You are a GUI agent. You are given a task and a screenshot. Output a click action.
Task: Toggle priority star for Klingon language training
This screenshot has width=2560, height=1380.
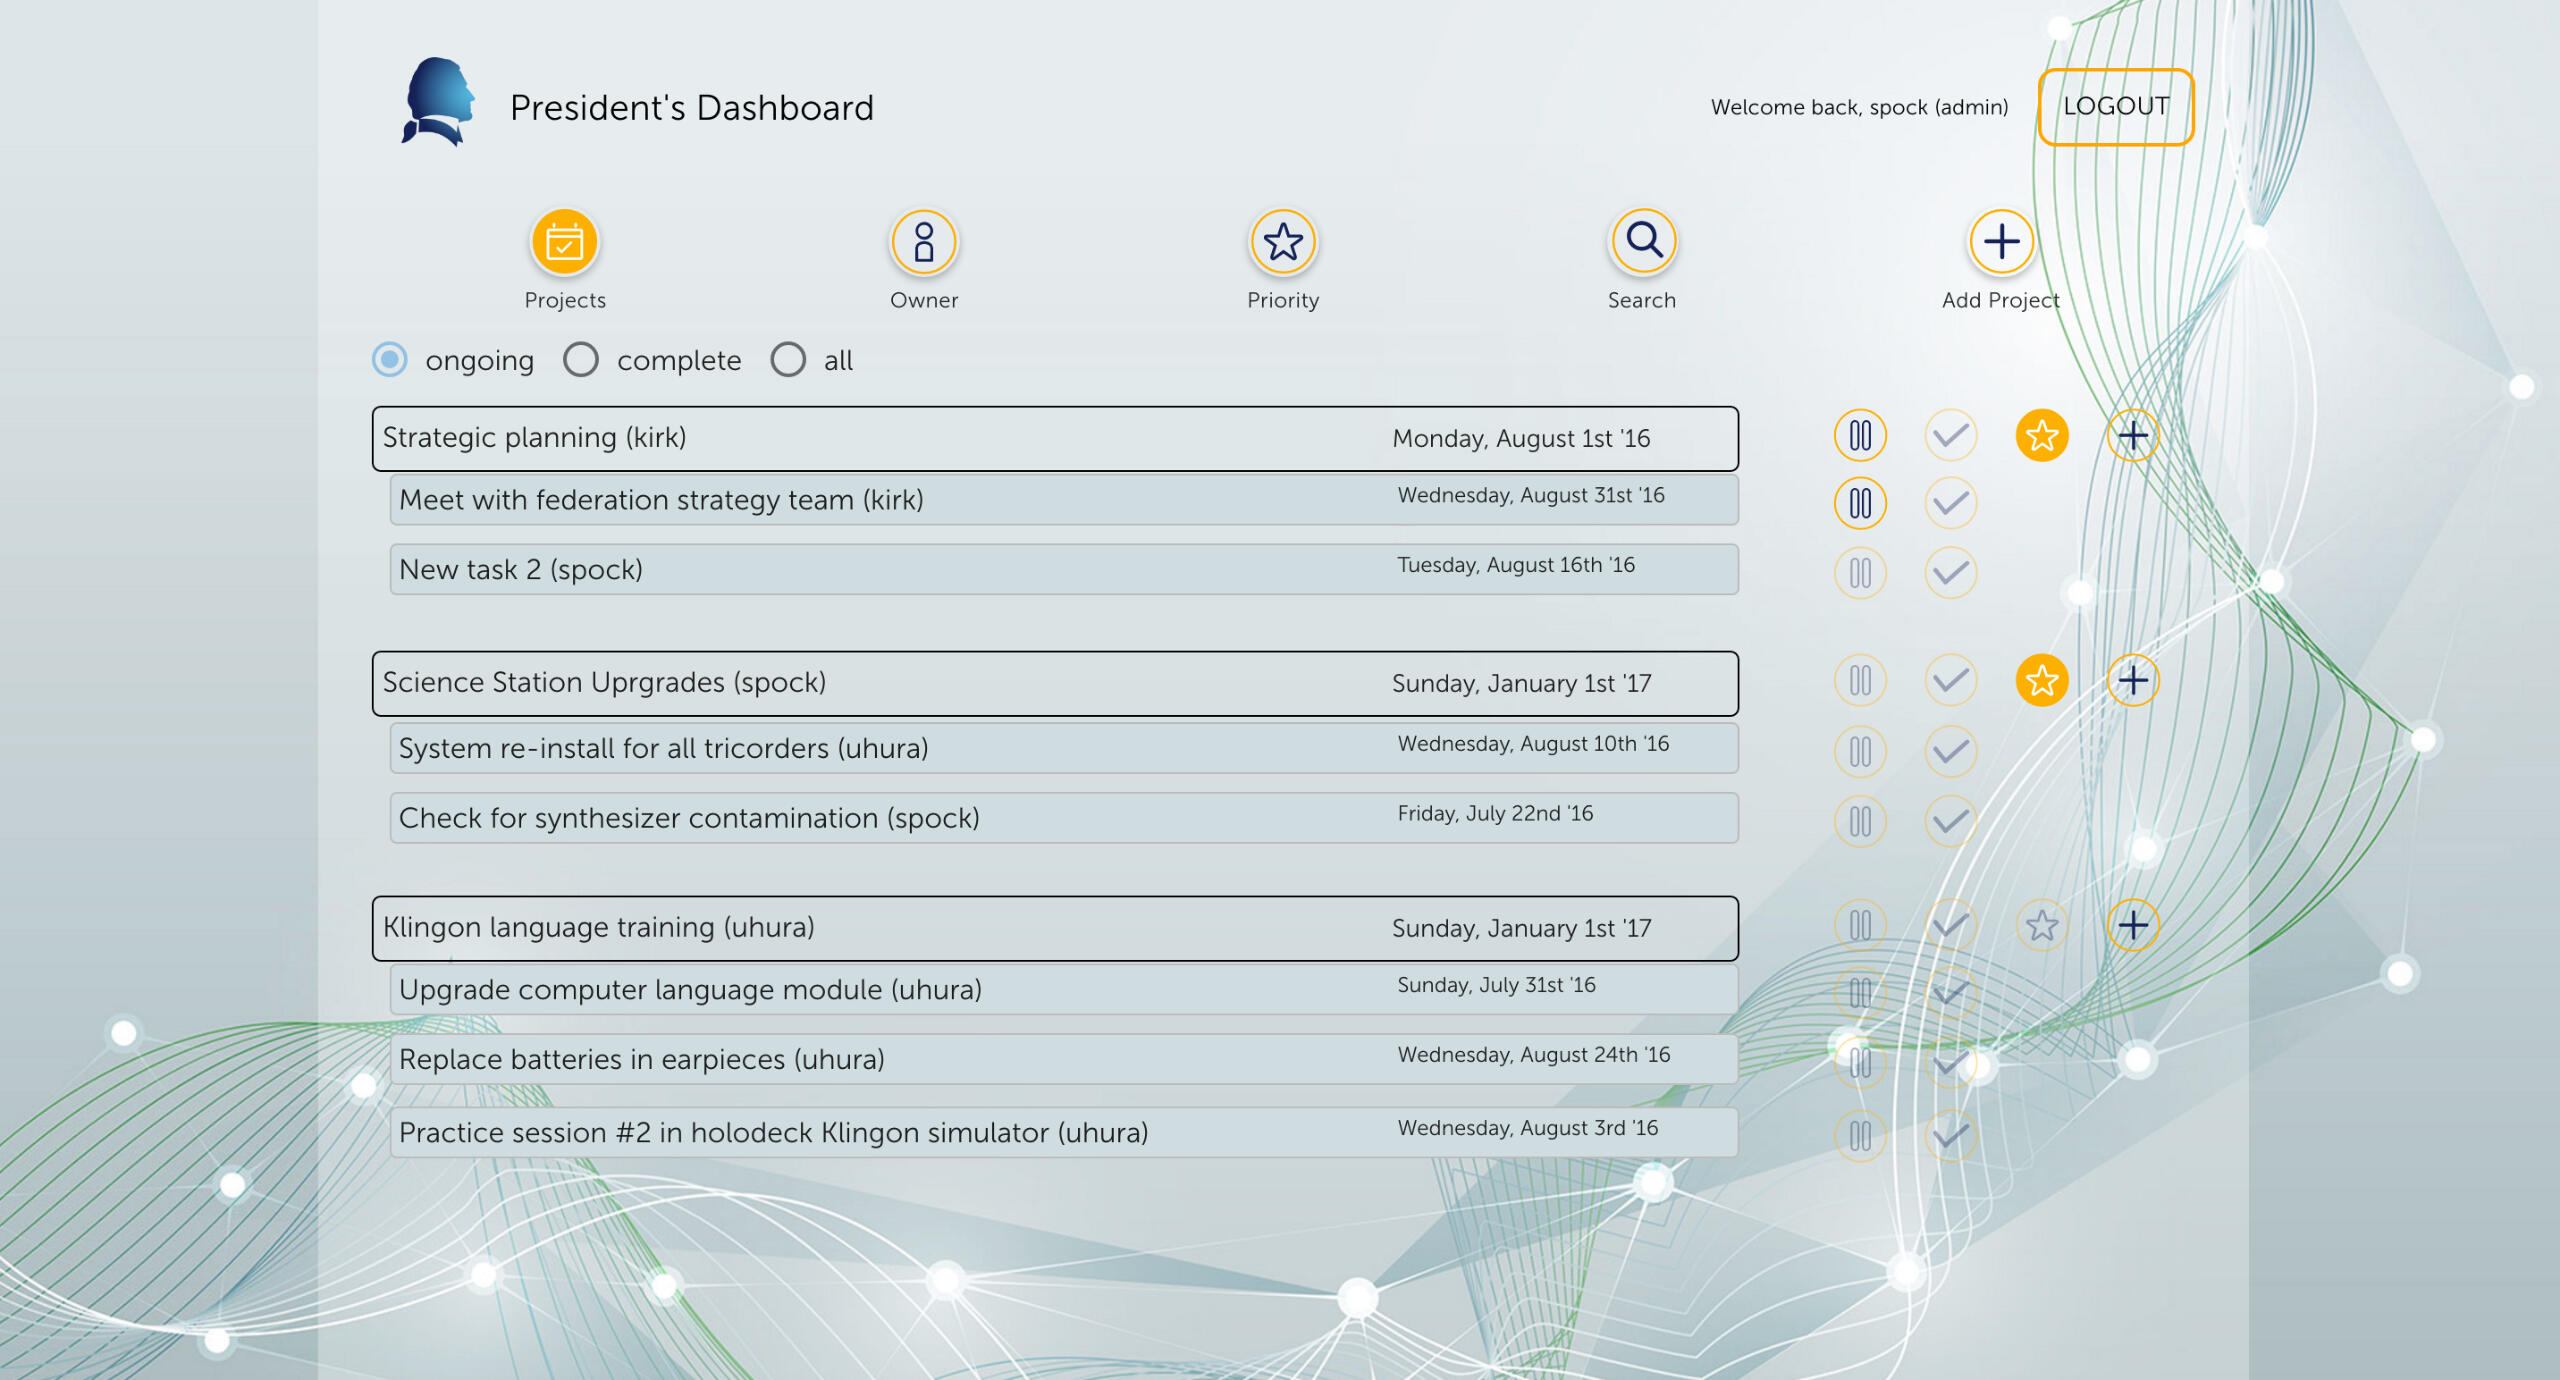pos(2041,926)
